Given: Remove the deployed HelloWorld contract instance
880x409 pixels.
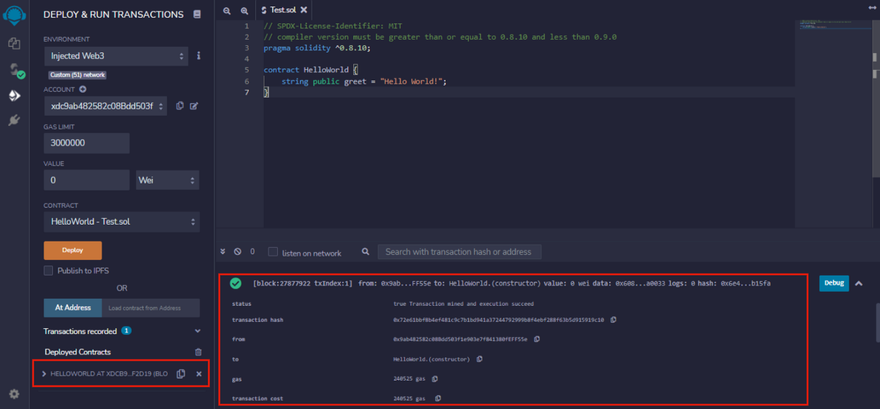Looking at the screenshot, I should coord(198,374).
